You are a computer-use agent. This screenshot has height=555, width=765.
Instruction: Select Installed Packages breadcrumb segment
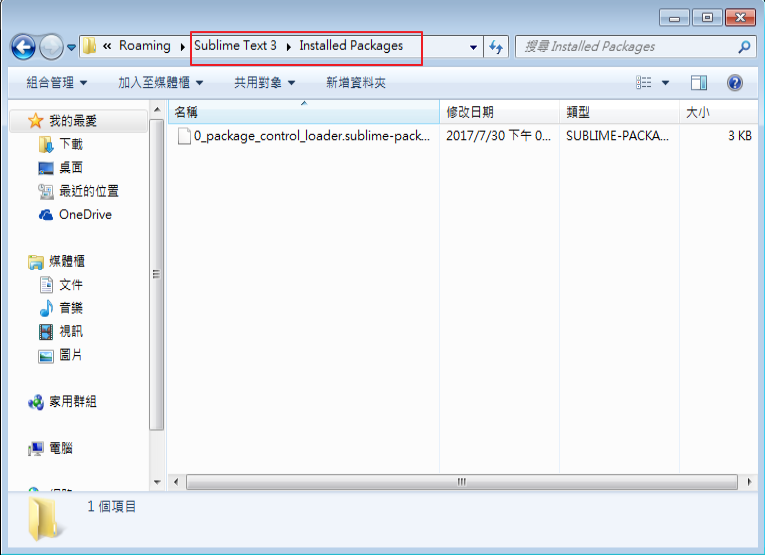tap(351, 46)
